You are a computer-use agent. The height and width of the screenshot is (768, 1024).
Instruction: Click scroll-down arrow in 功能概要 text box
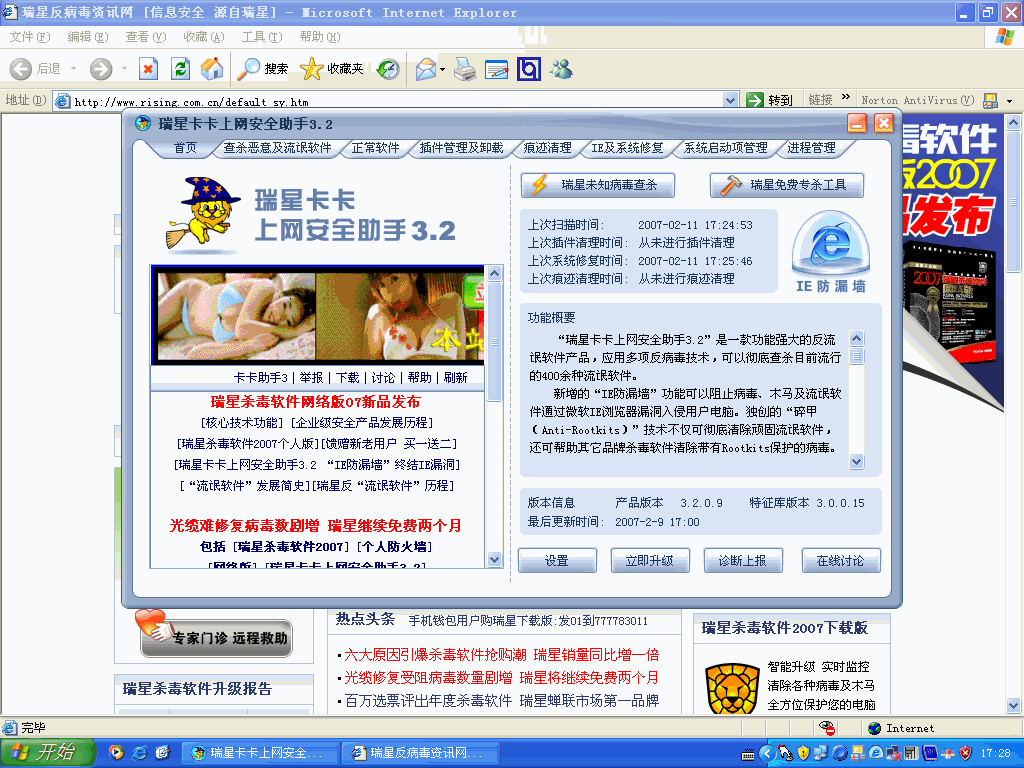pos(856,462)
